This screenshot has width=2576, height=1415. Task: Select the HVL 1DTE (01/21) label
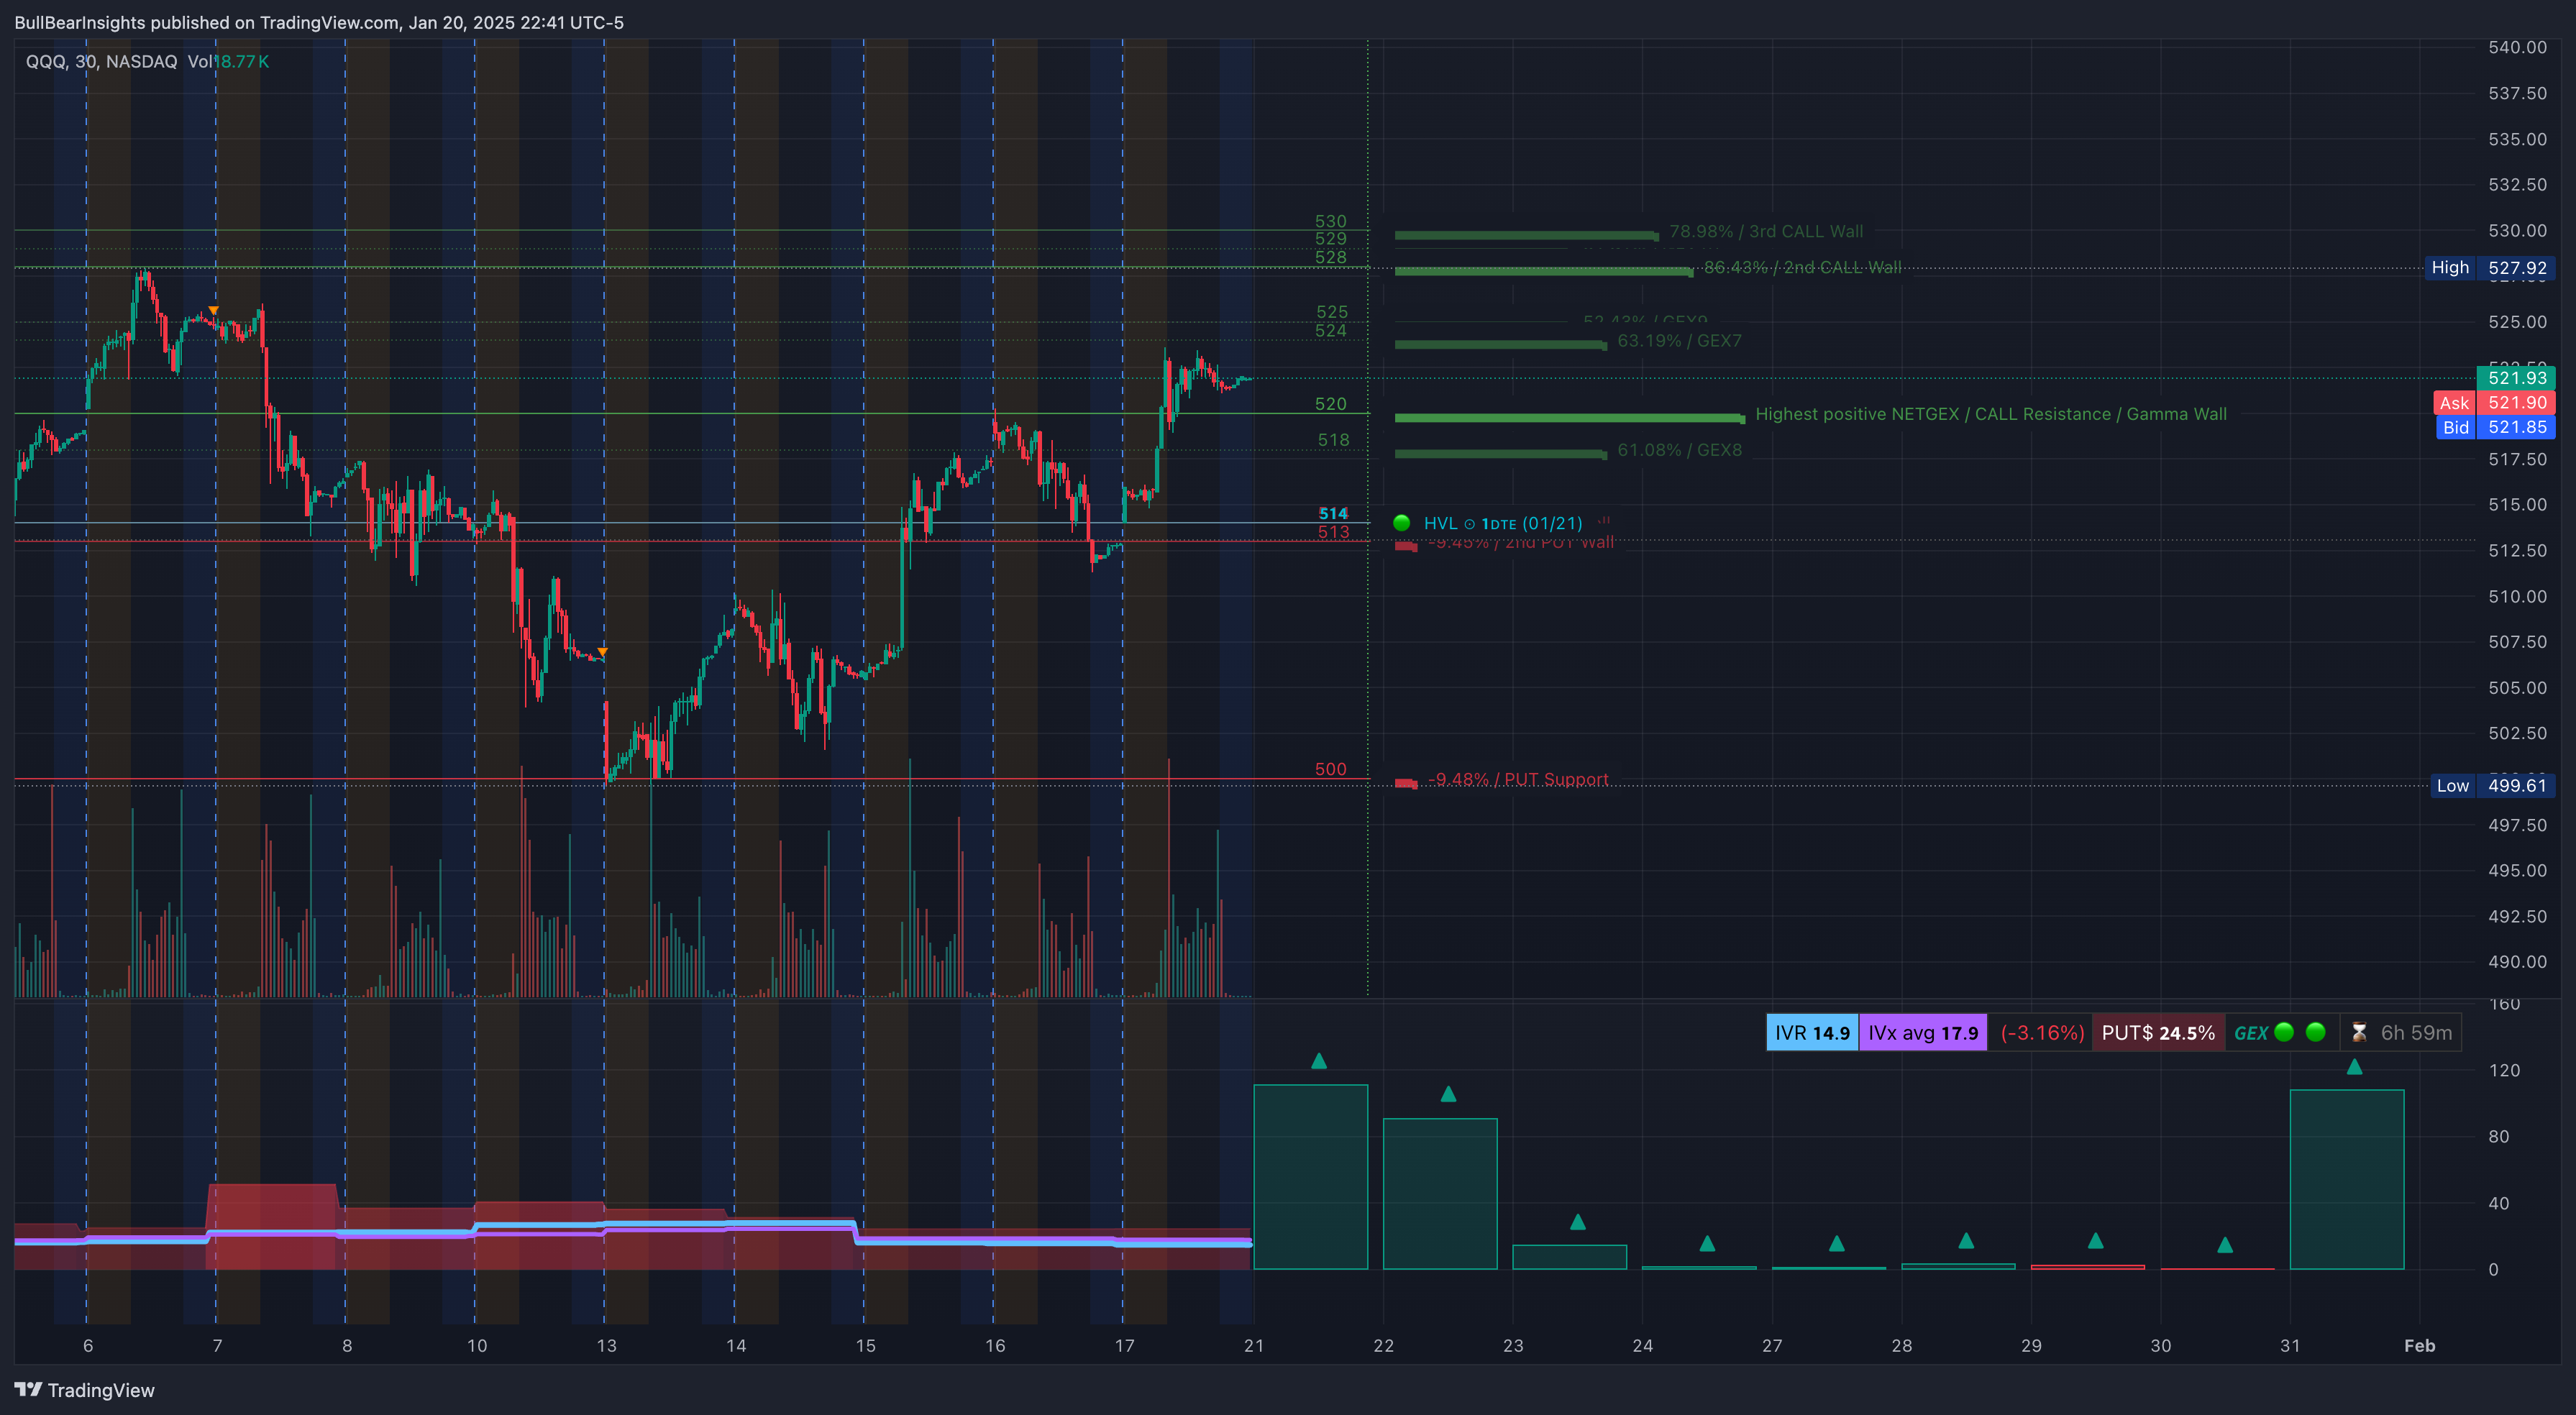[1503, 523]
